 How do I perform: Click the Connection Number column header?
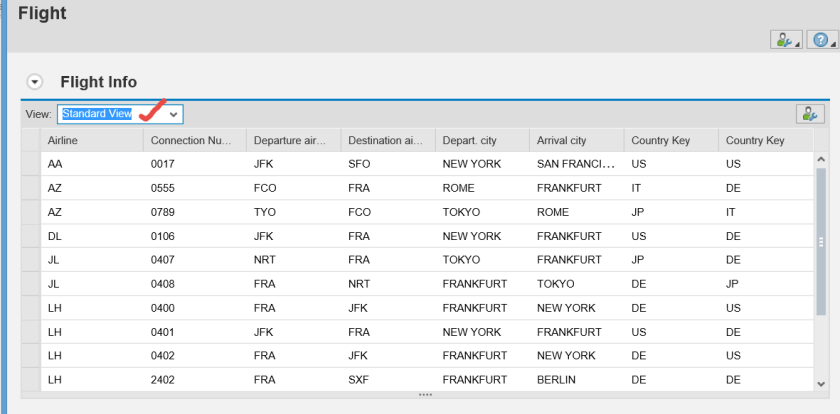193,140
